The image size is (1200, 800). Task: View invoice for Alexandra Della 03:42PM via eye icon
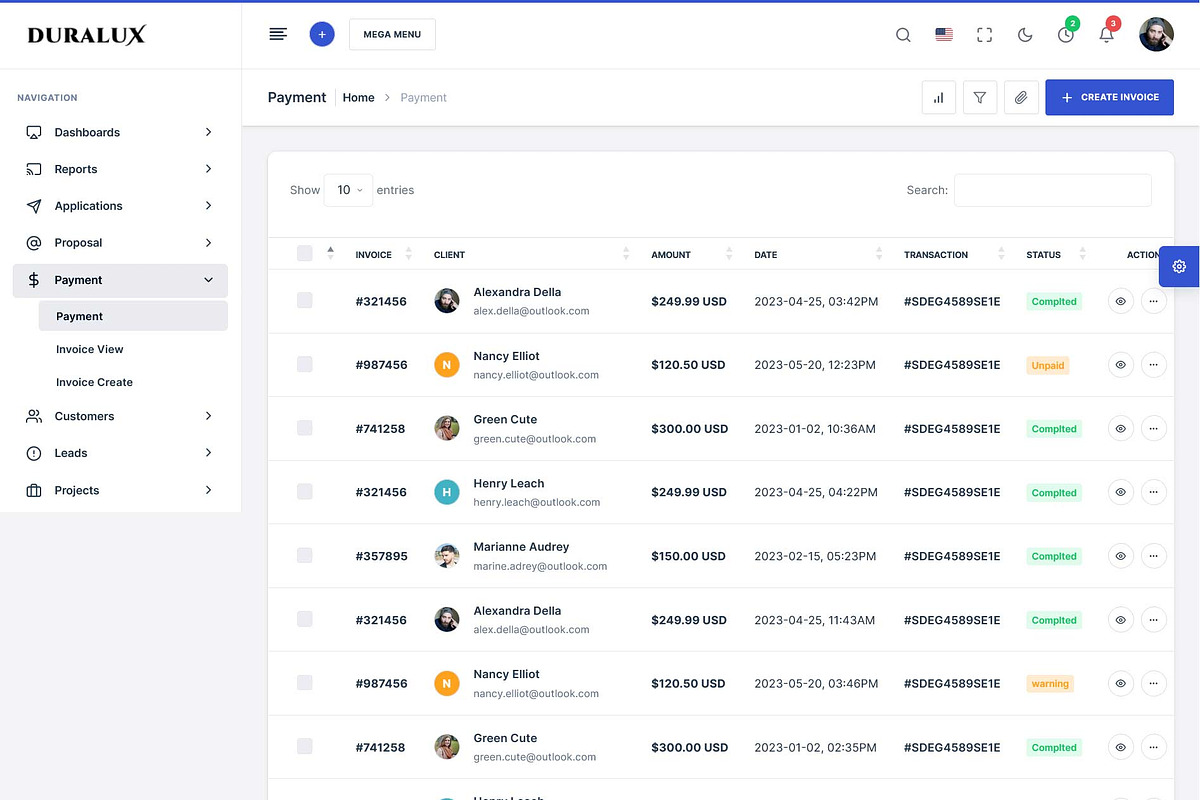click(1121, 301)
